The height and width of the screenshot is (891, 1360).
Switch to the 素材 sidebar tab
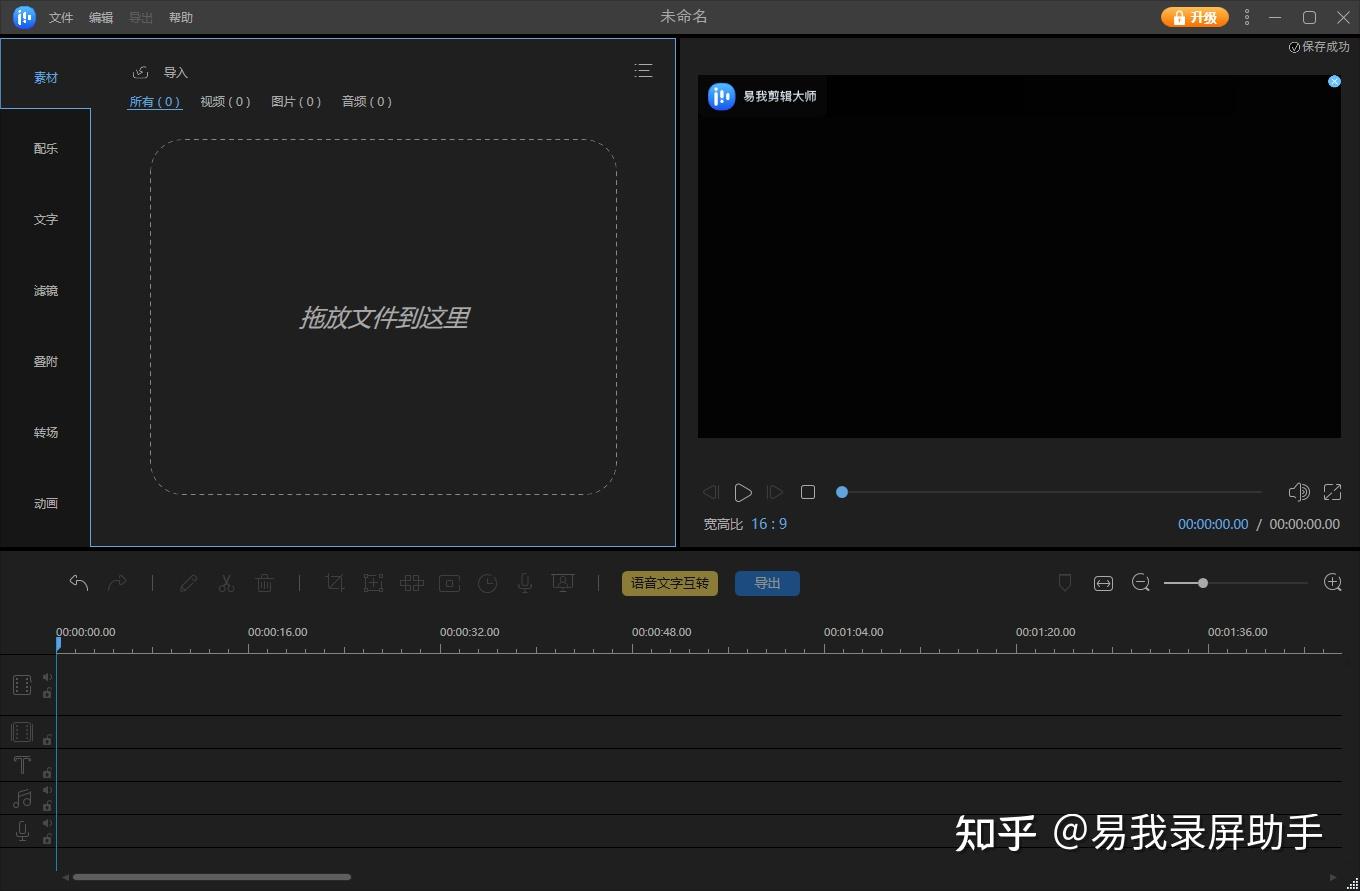tap(46, 77)
